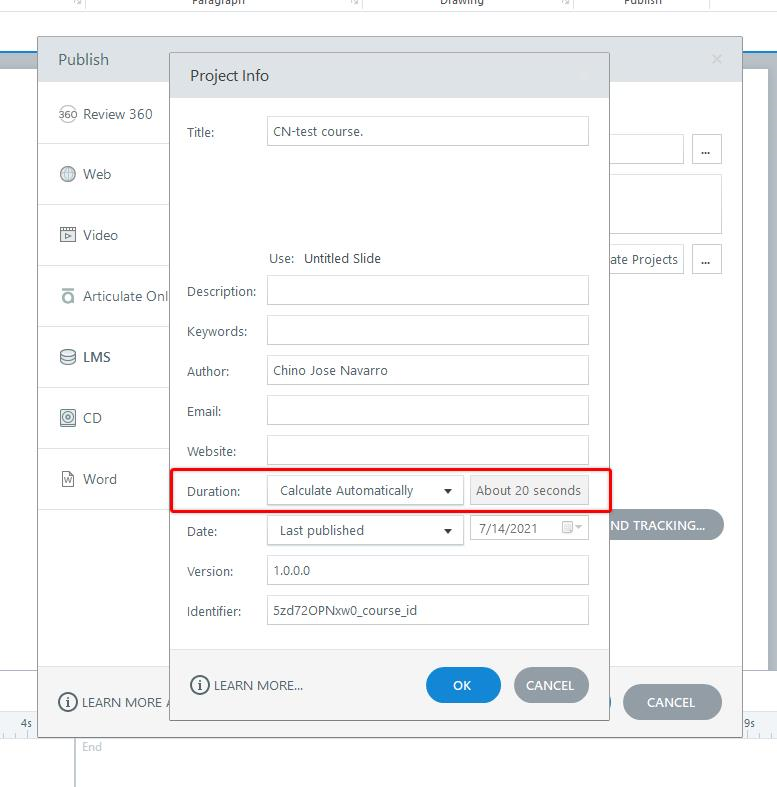The height and width of the screenshot is (787, 777).
Task: Click the ellipsis button beside Publish title field
Action: (x=706, y=149)
